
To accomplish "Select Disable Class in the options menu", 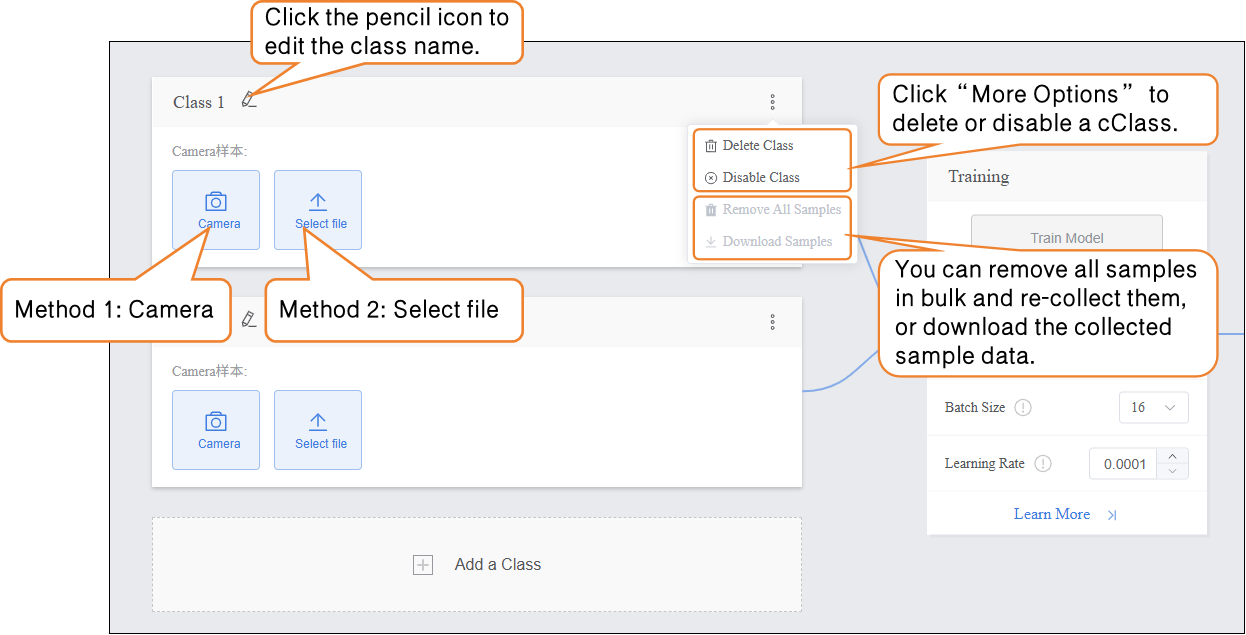I will pyautogui.click(x=760, y=178).
